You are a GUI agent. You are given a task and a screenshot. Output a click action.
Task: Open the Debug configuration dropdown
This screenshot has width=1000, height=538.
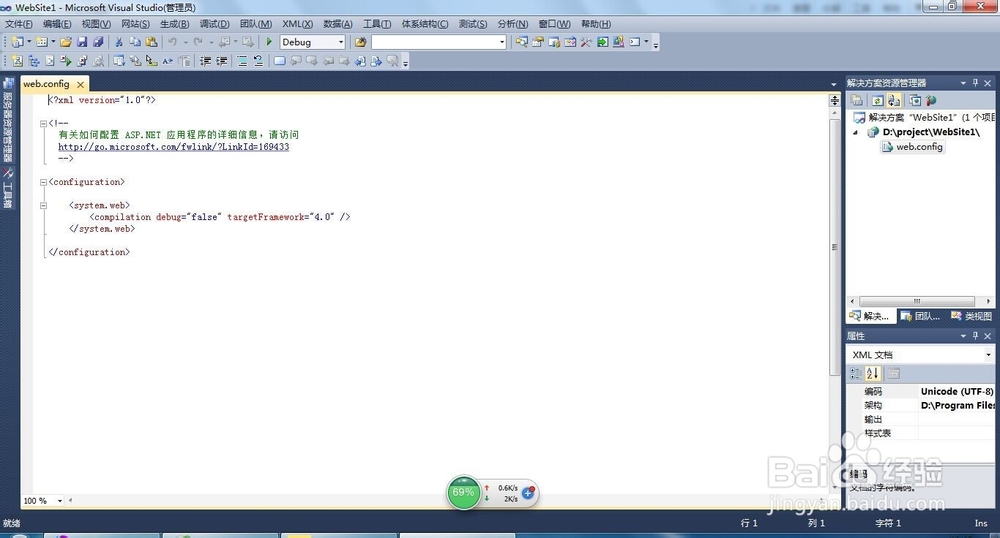coord(341,42)
